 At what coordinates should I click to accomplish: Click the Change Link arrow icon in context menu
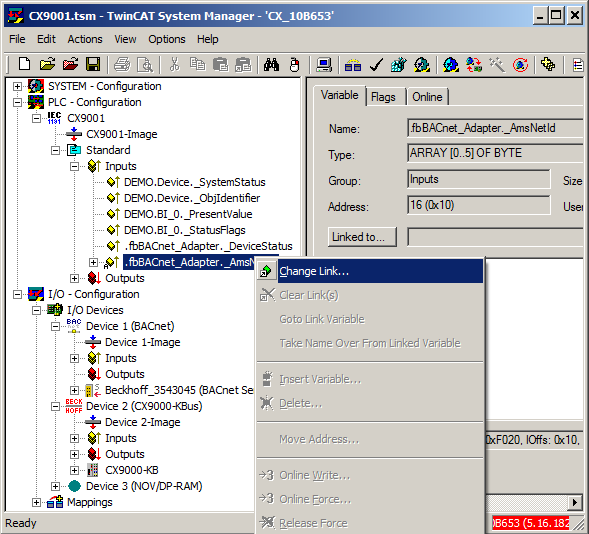point(266,271)
